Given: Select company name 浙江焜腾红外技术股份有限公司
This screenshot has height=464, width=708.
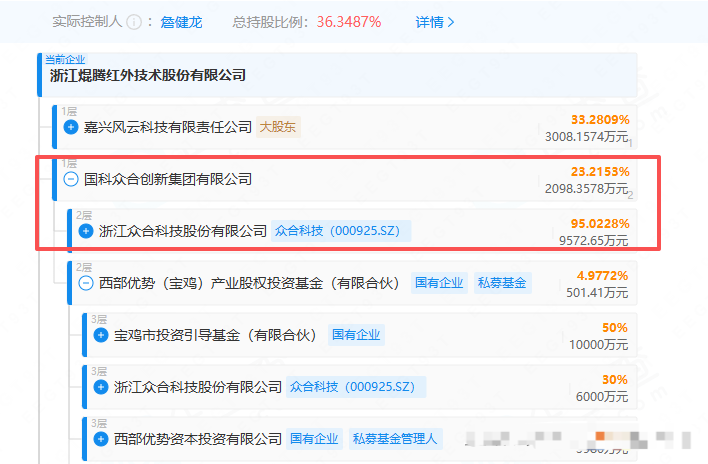Looking at the screenshot, I should coord(148,75).
